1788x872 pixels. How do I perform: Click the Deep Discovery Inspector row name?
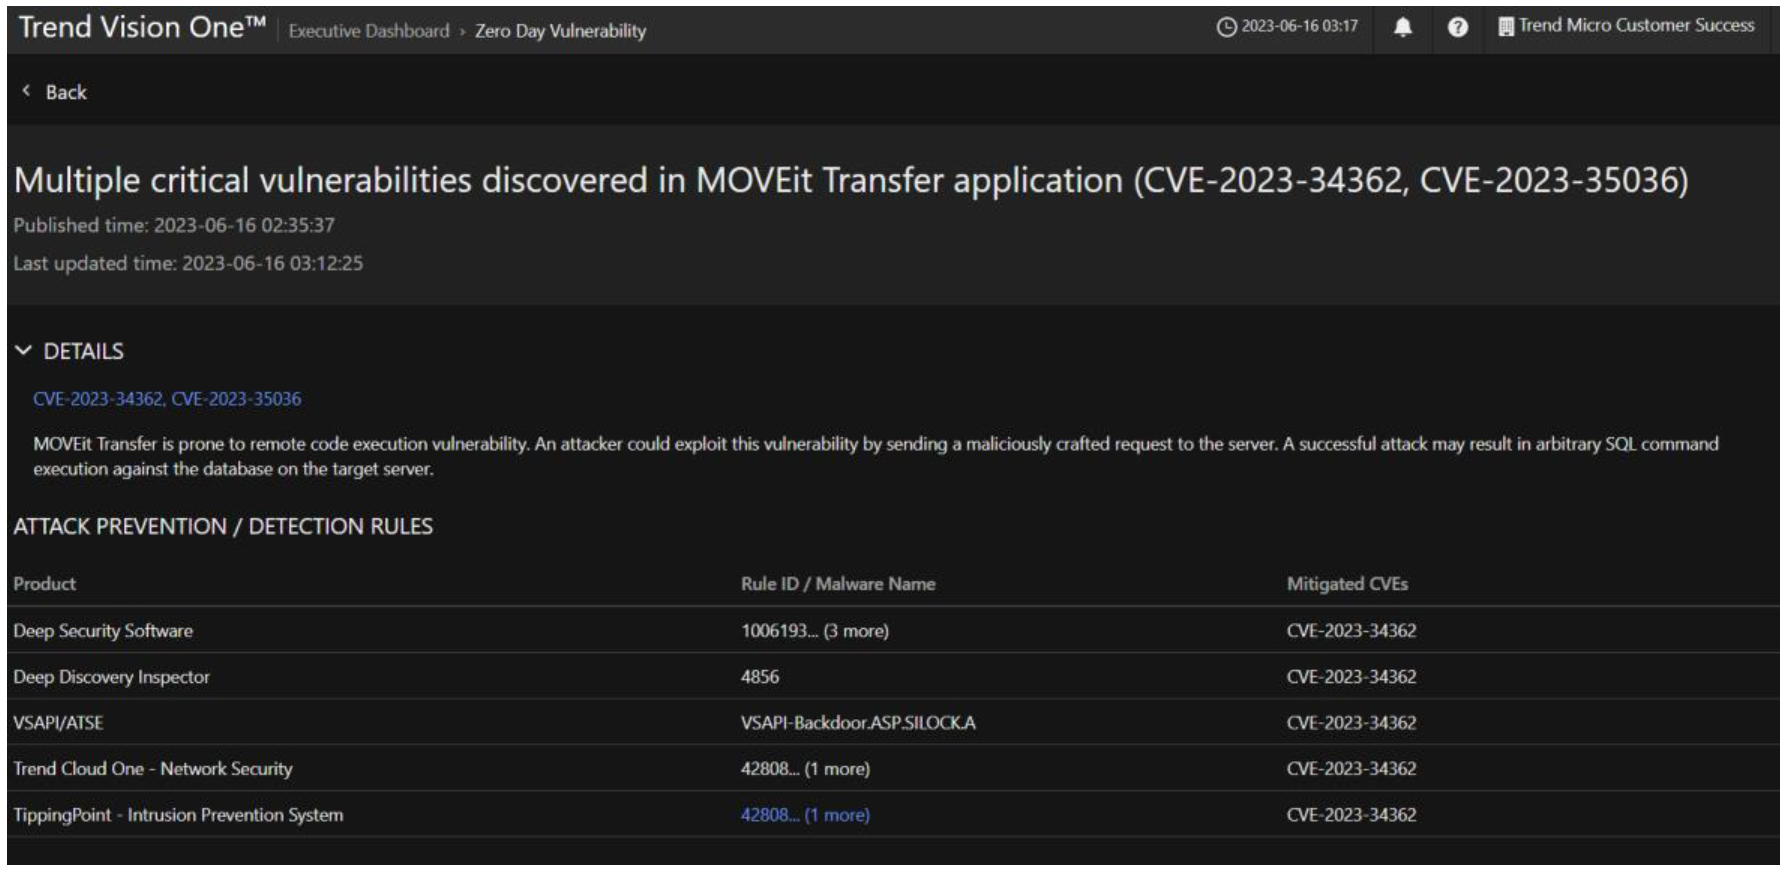[x=111, y=677]
